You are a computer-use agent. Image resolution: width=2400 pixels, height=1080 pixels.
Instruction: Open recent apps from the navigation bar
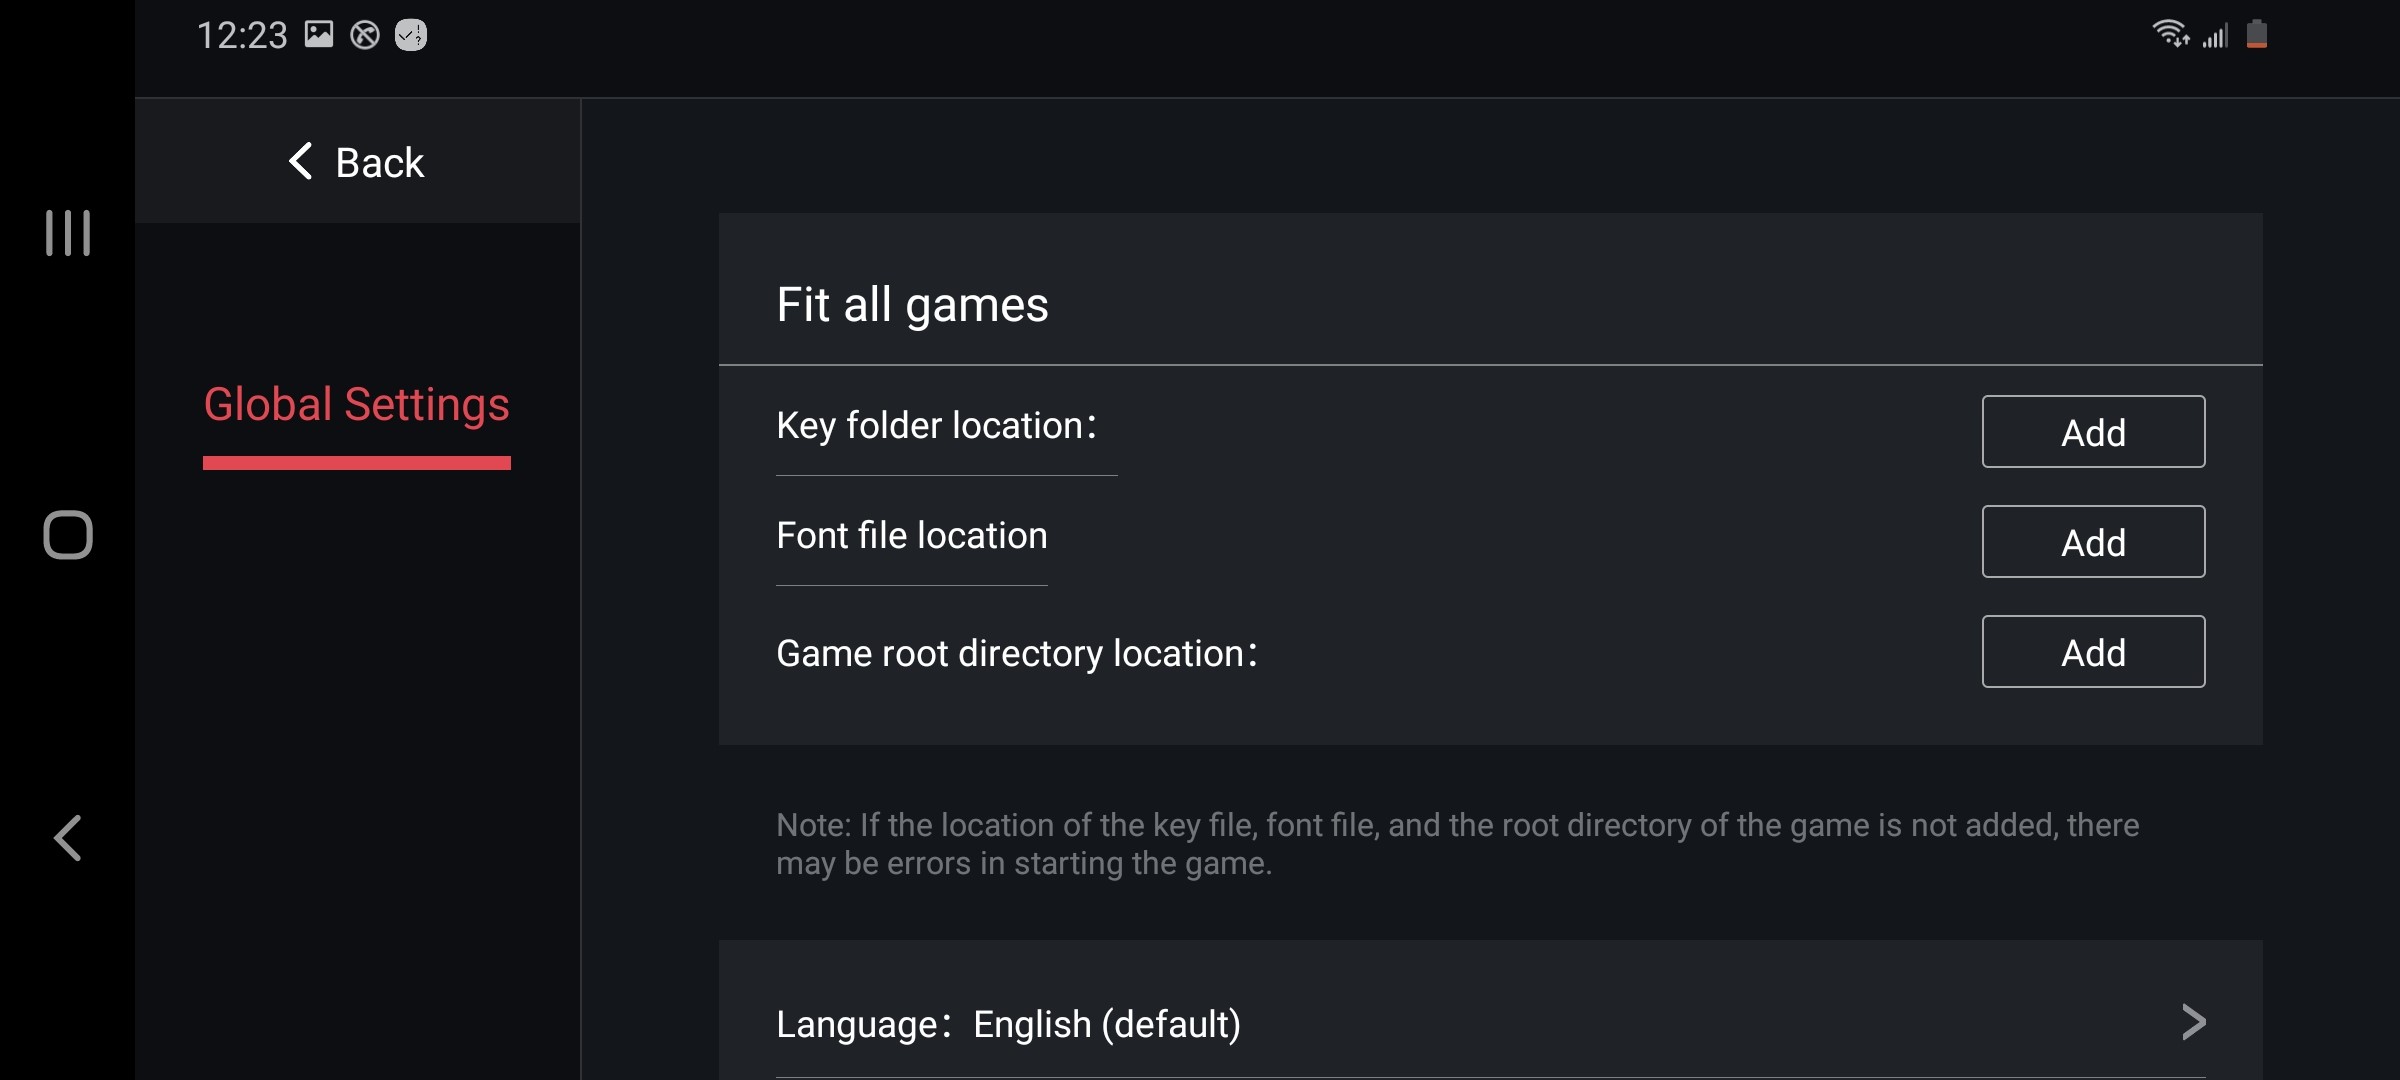[66, 233]
